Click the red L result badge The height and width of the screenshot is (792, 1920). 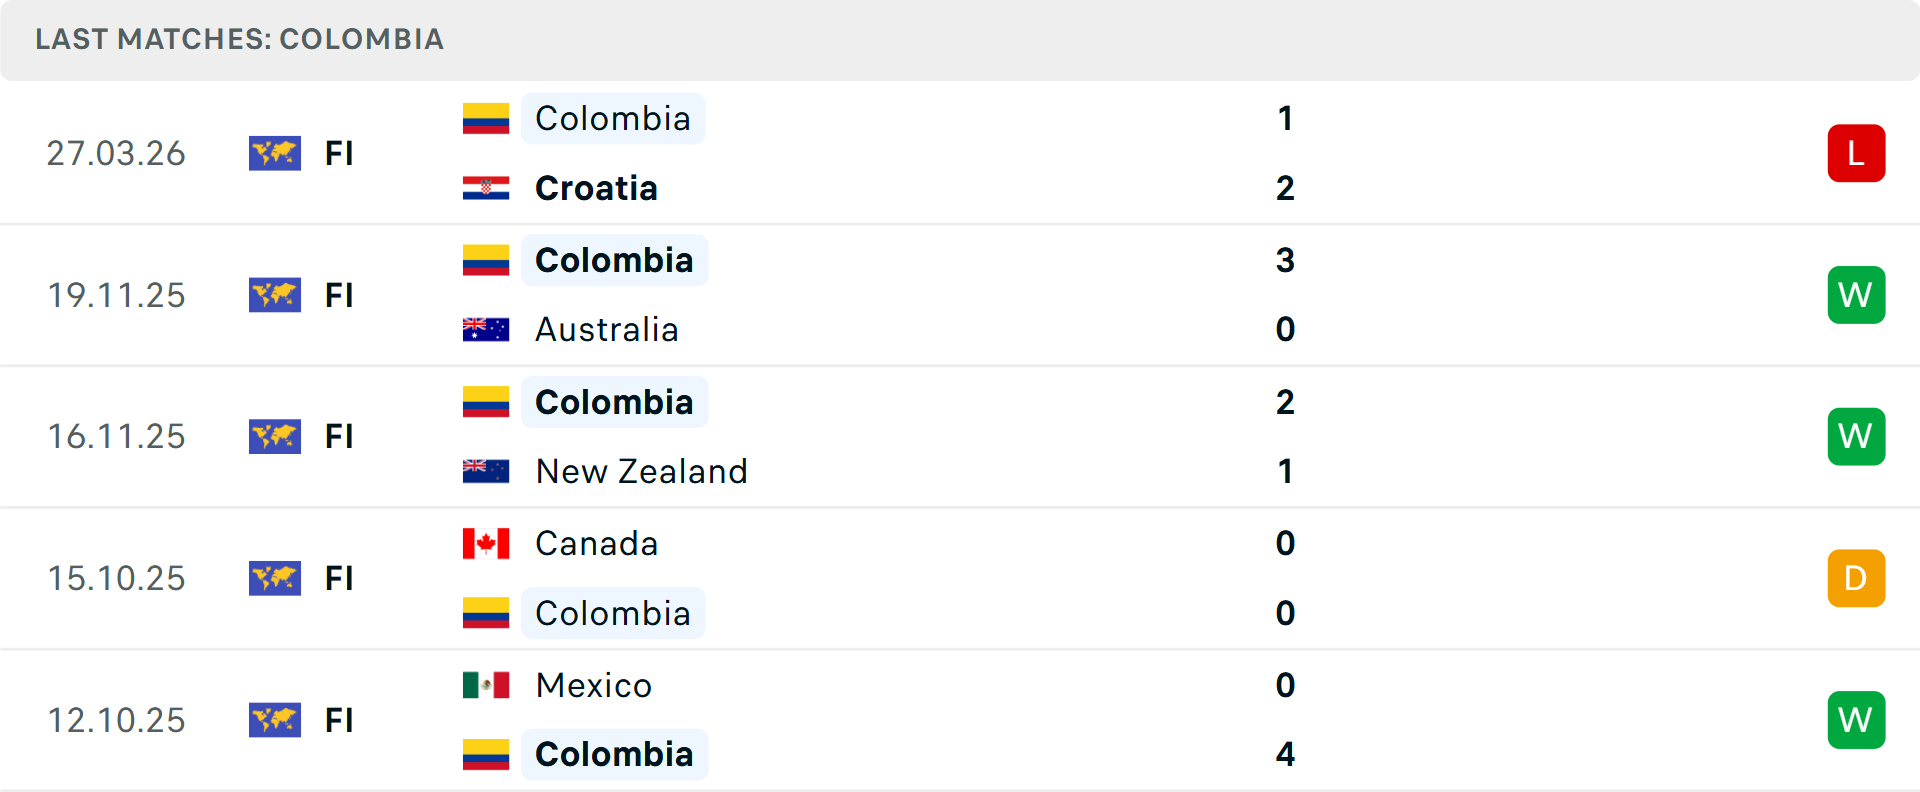1856,153
